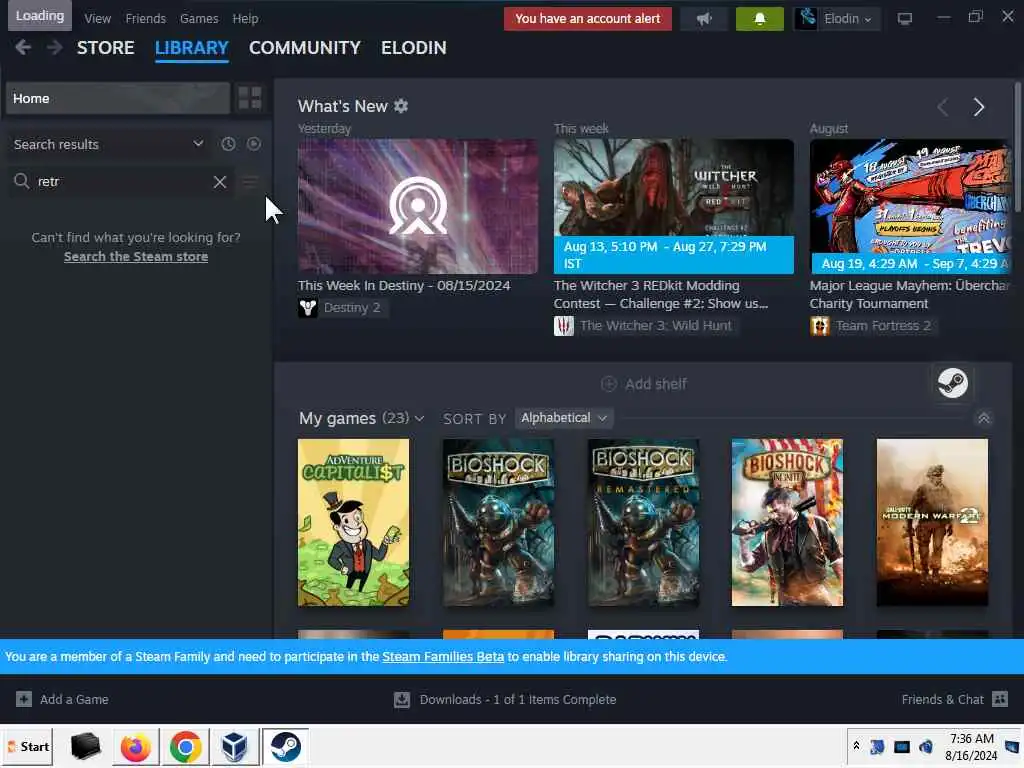Click the round Steam logo button
This screenshot has height=768, width=1024.
coord(953,383)
